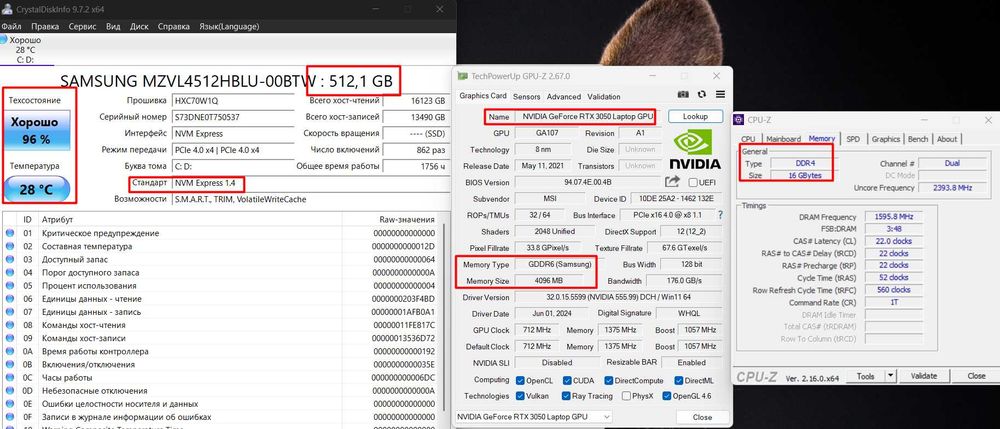Open the CPU-Z Tools dropdown arrow
Image resolution: width=1000 pixels, height=429 pixels.
[891, 376]
